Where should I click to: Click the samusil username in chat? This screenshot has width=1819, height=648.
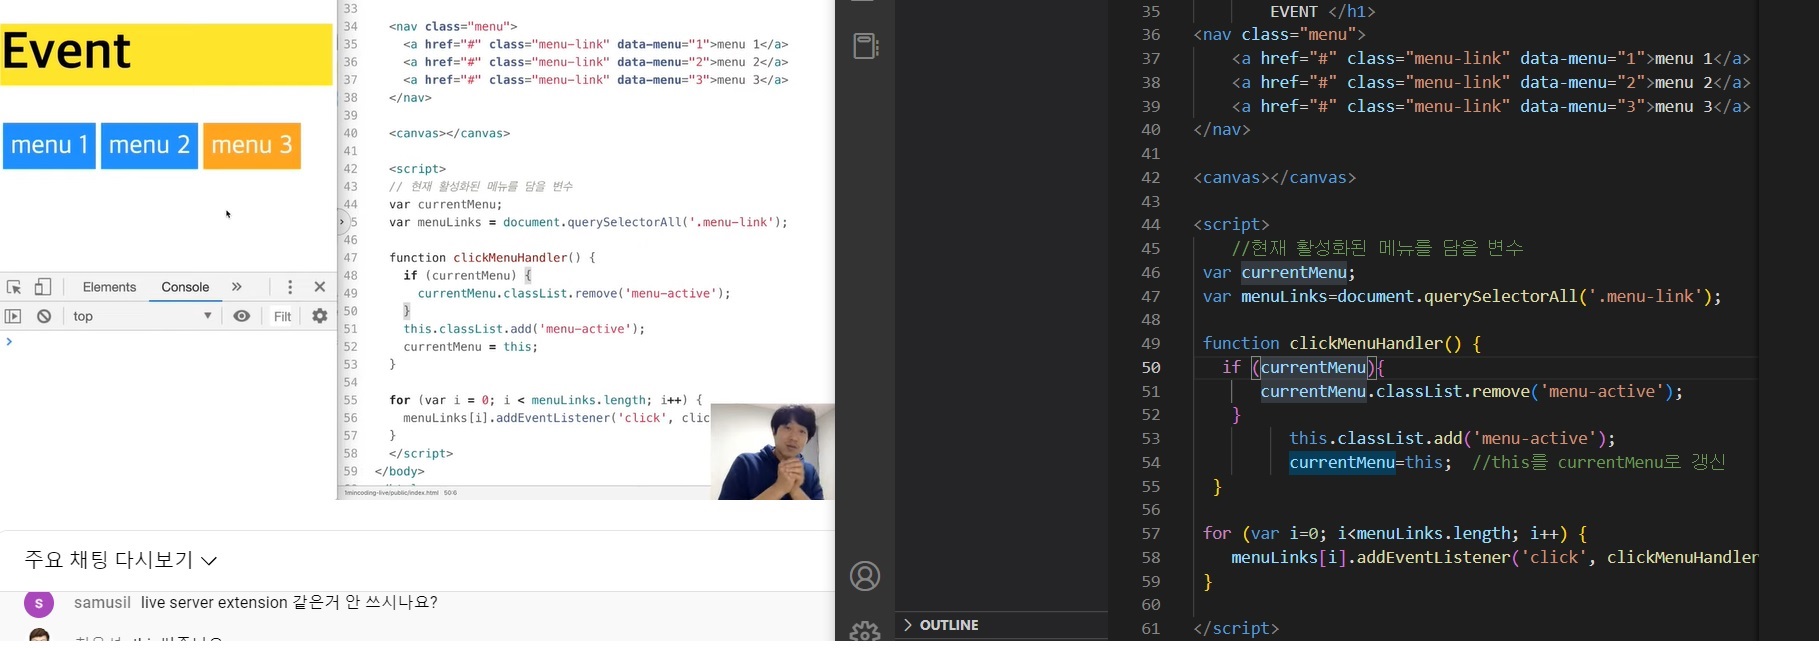[102, 603]
